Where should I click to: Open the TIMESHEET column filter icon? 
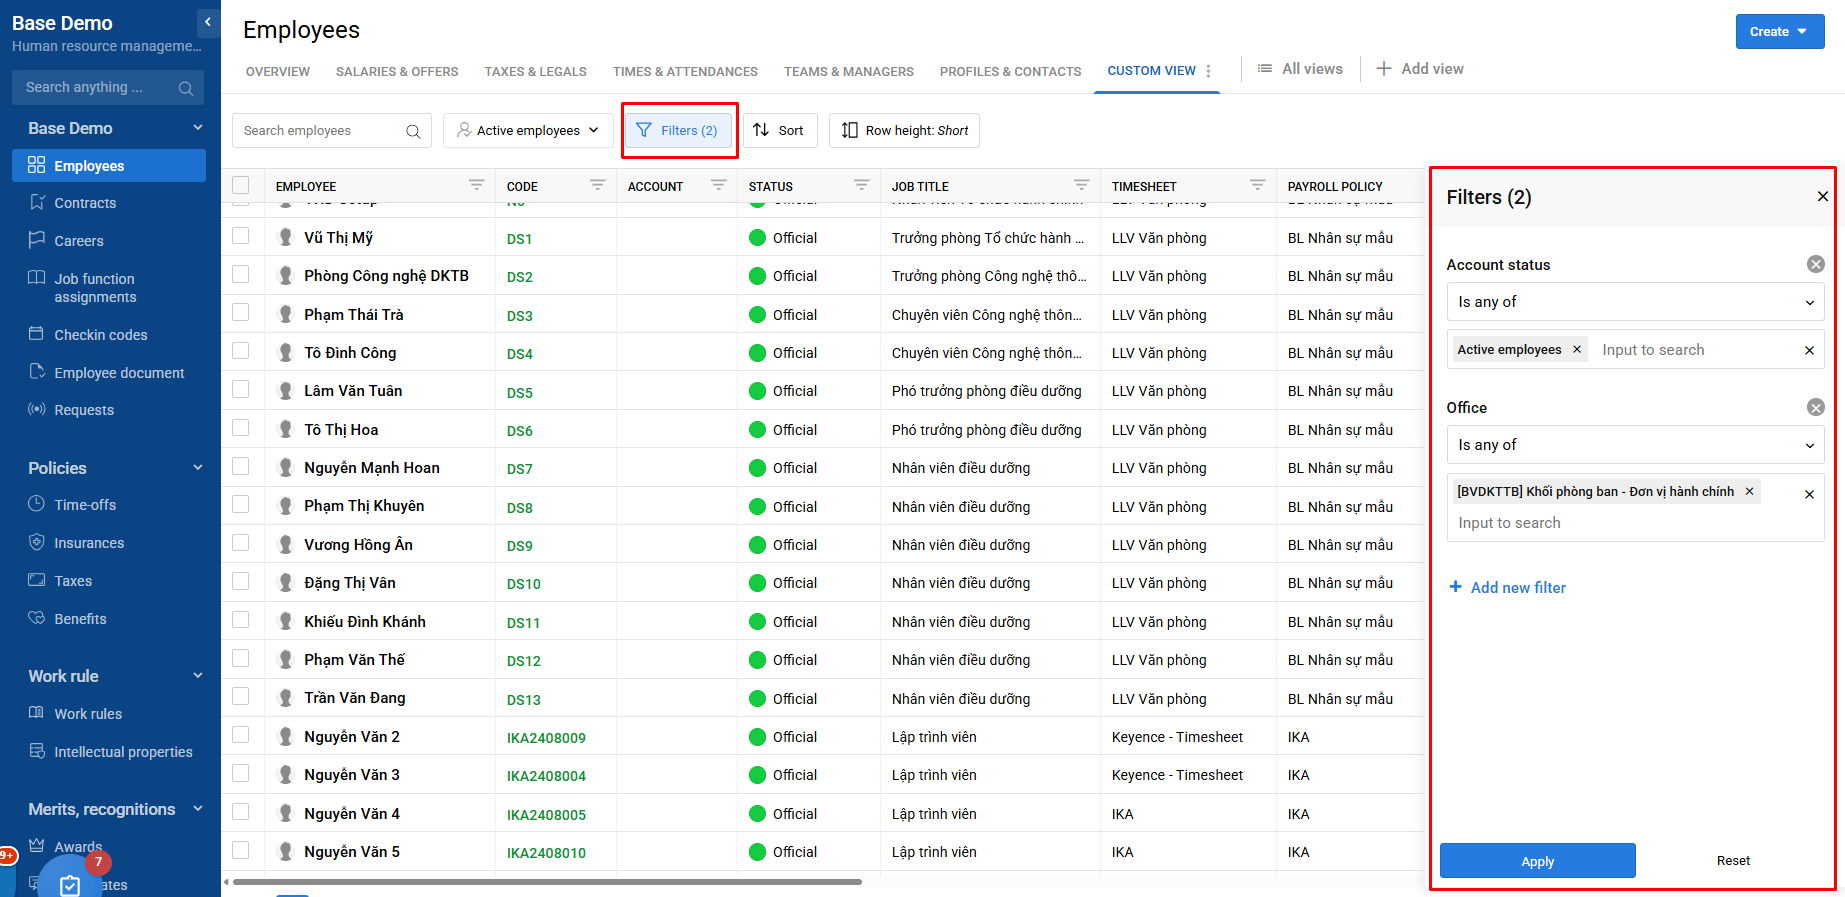[1257, 185]
